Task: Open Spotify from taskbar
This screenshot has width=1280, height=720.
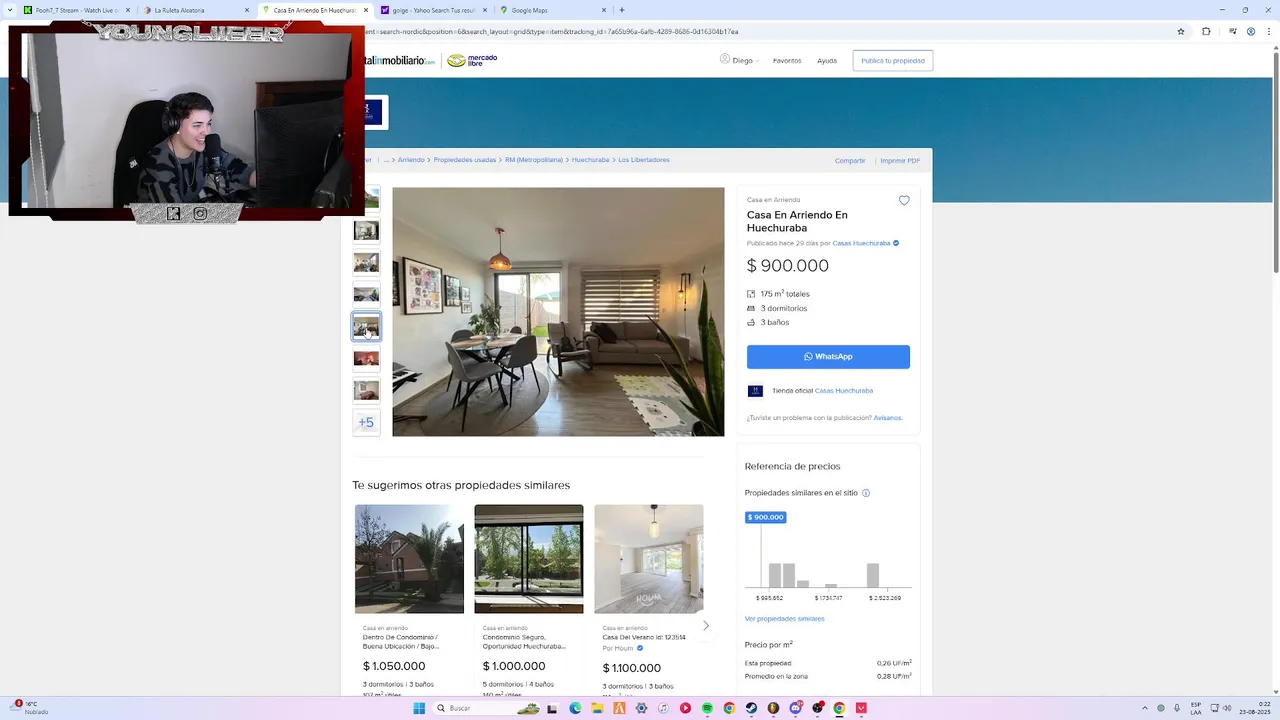Action: coord(707,708)
